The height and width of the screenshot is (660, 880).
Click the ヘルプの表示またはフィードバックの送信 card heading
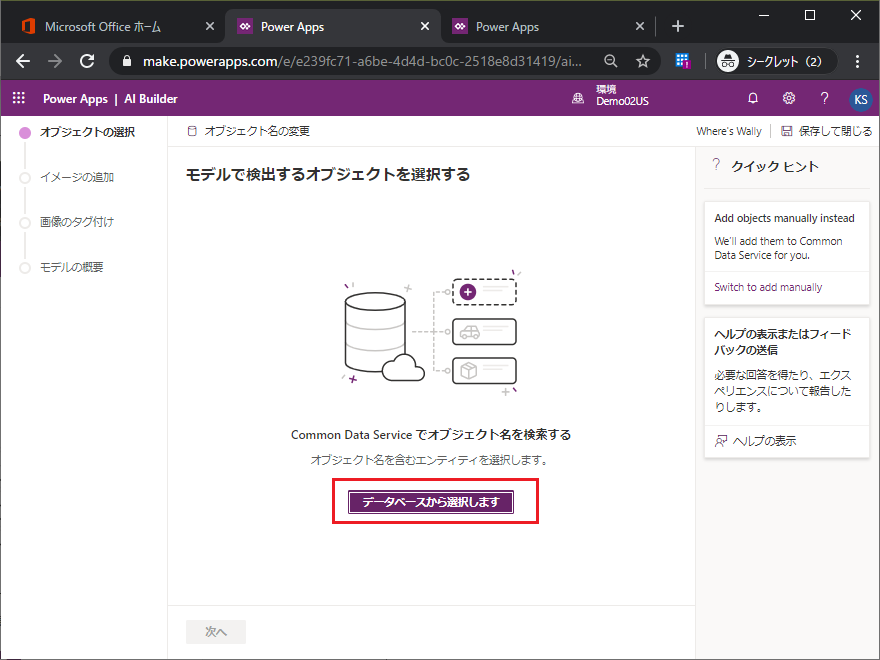(782, 342)
